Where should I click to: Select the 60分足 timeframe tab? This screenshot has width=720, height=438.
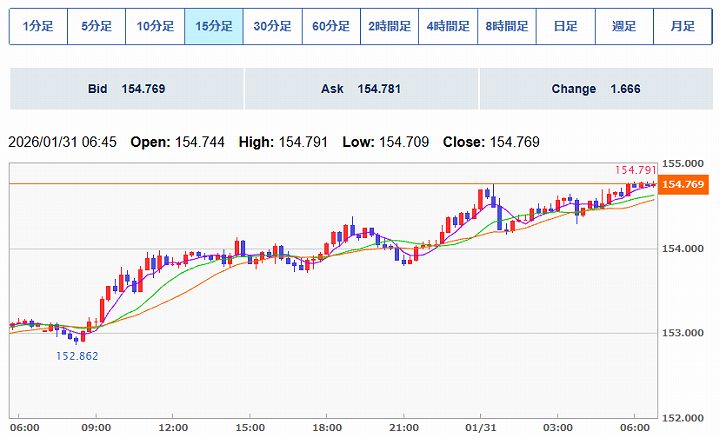331,27
